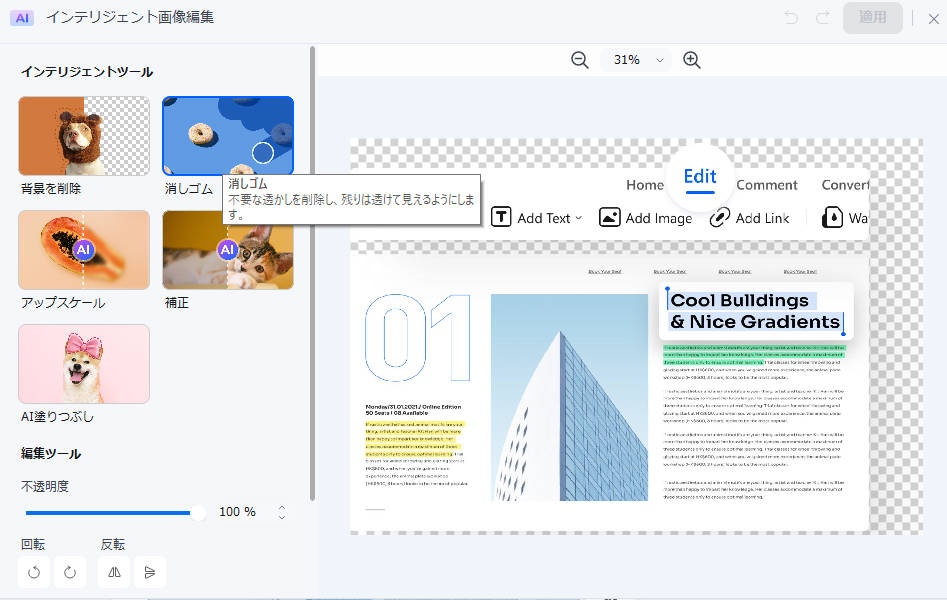Flip the image horizontally
The image size is (947, 600).
click(113, 572)
